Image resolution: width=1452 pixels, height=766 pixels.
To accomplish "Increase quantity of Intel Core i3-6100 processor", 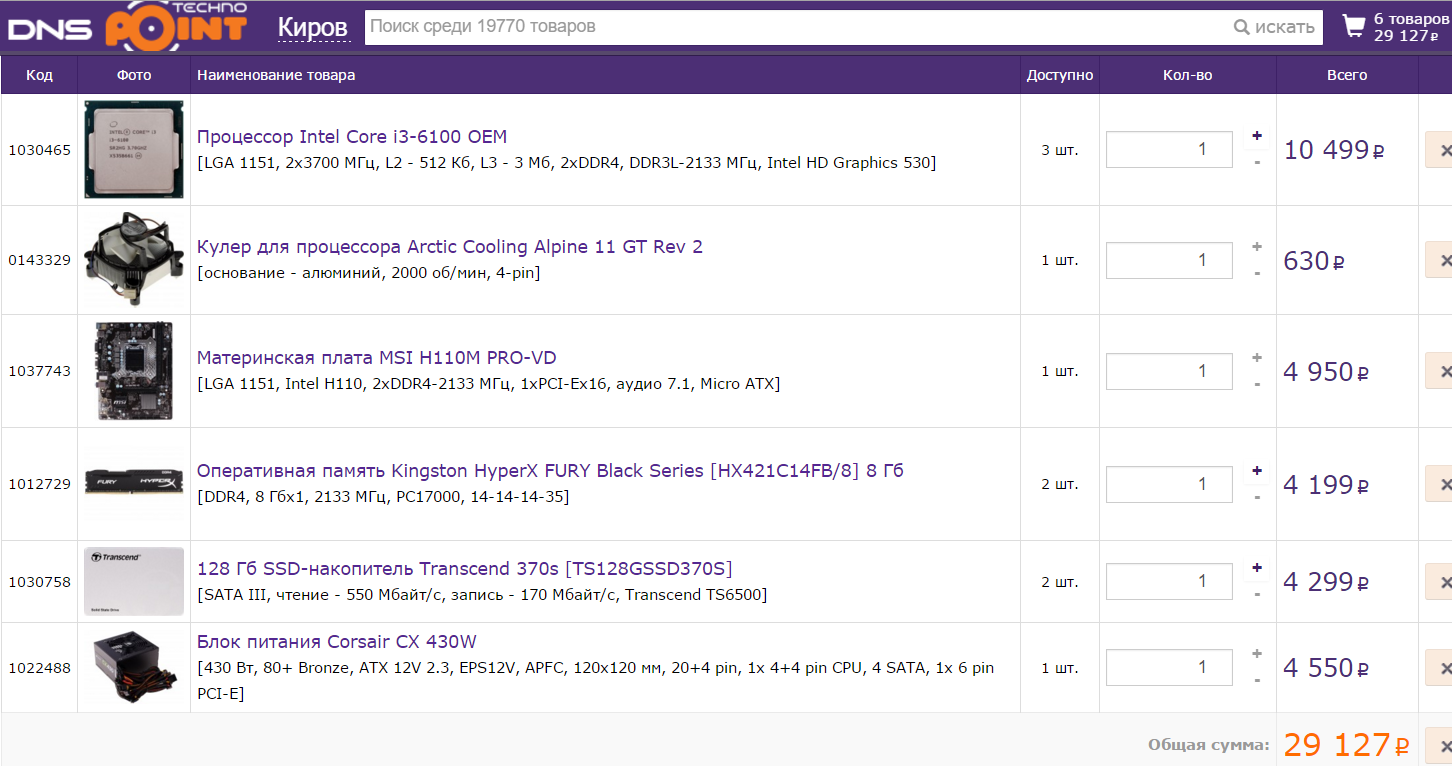I will point(1257,136).
